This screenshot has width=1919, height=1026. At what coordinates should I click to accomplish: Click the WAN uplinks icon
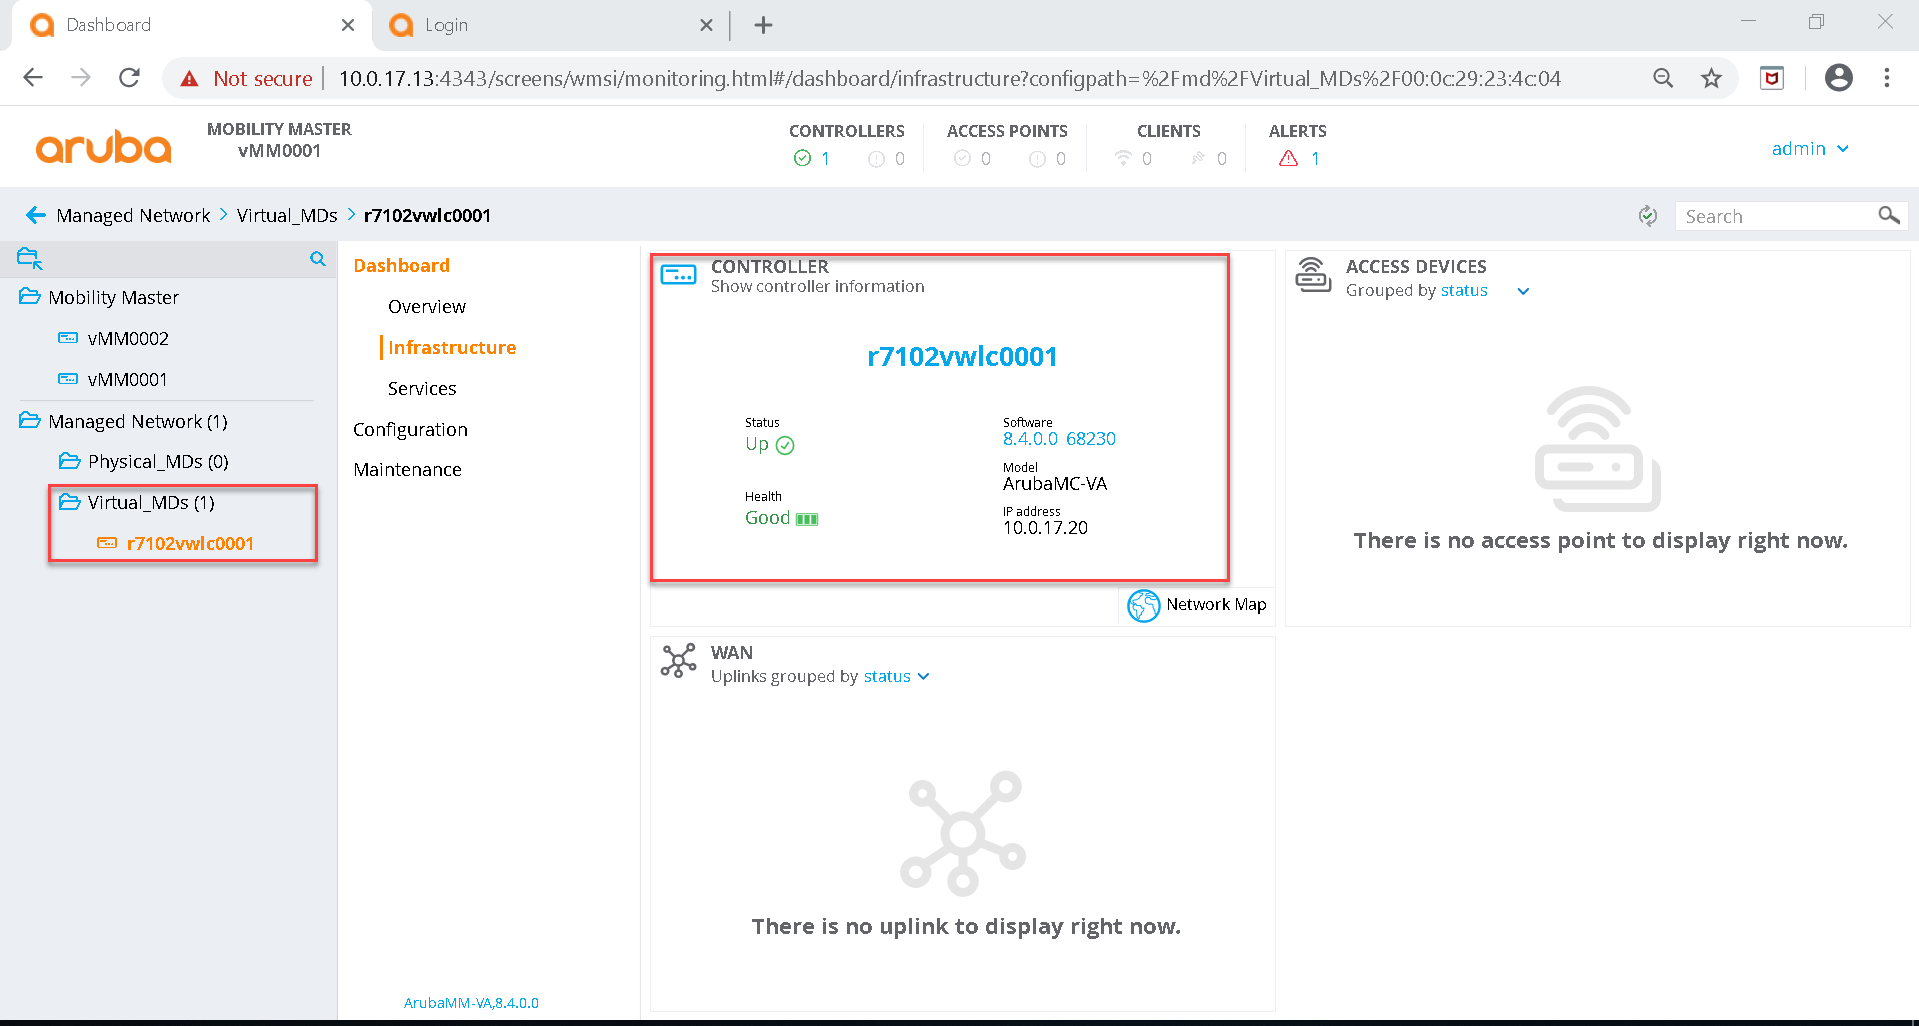(x=680, y=661)
